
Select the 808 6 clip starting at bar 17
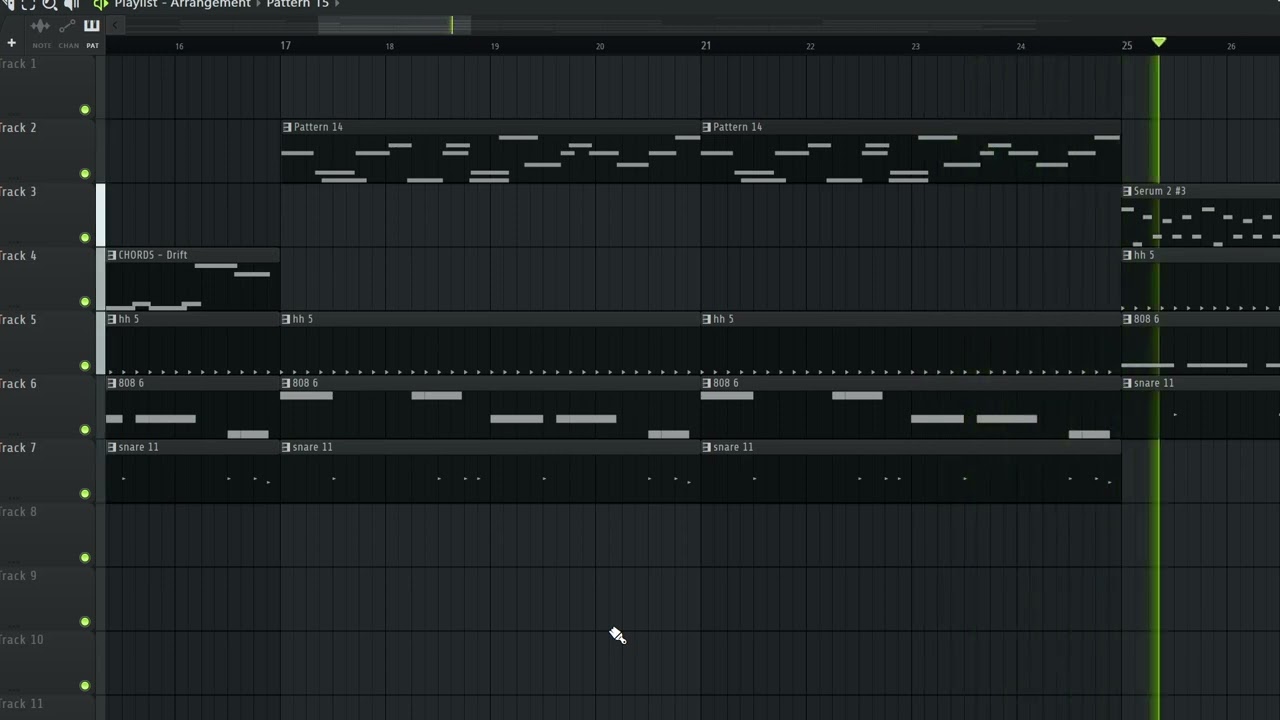(491, 407)
